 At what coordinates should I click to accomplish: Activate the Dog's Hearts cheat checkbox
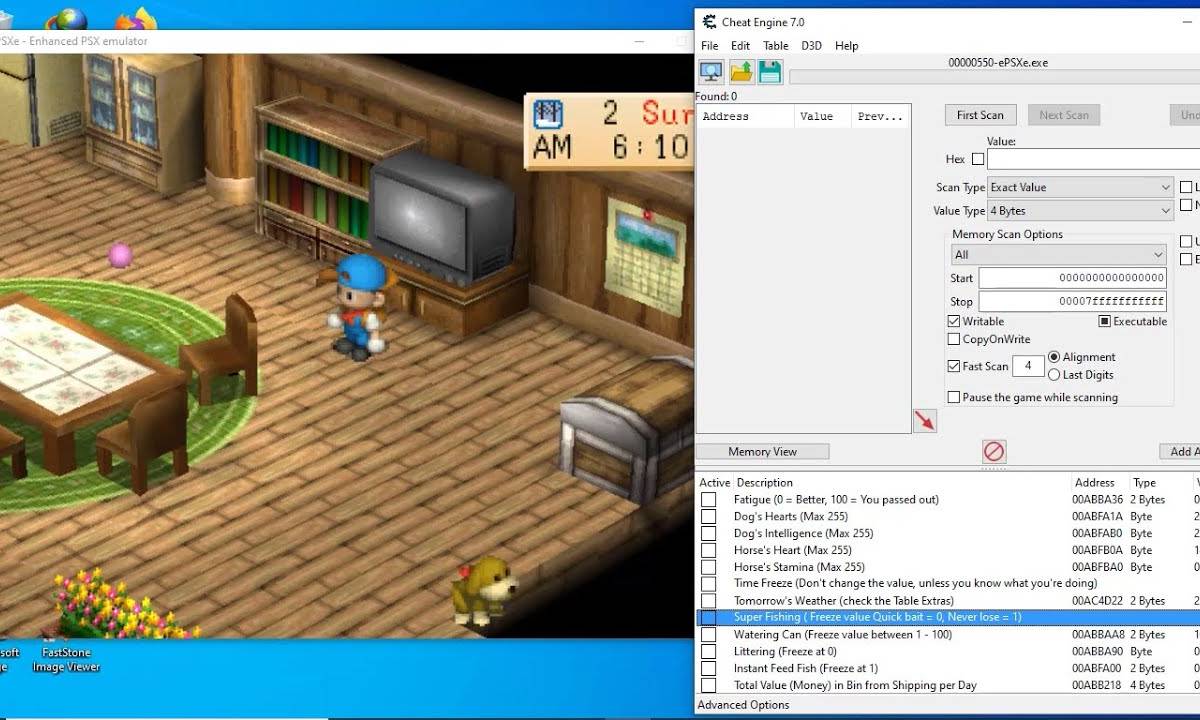click(x=709, y=517)
